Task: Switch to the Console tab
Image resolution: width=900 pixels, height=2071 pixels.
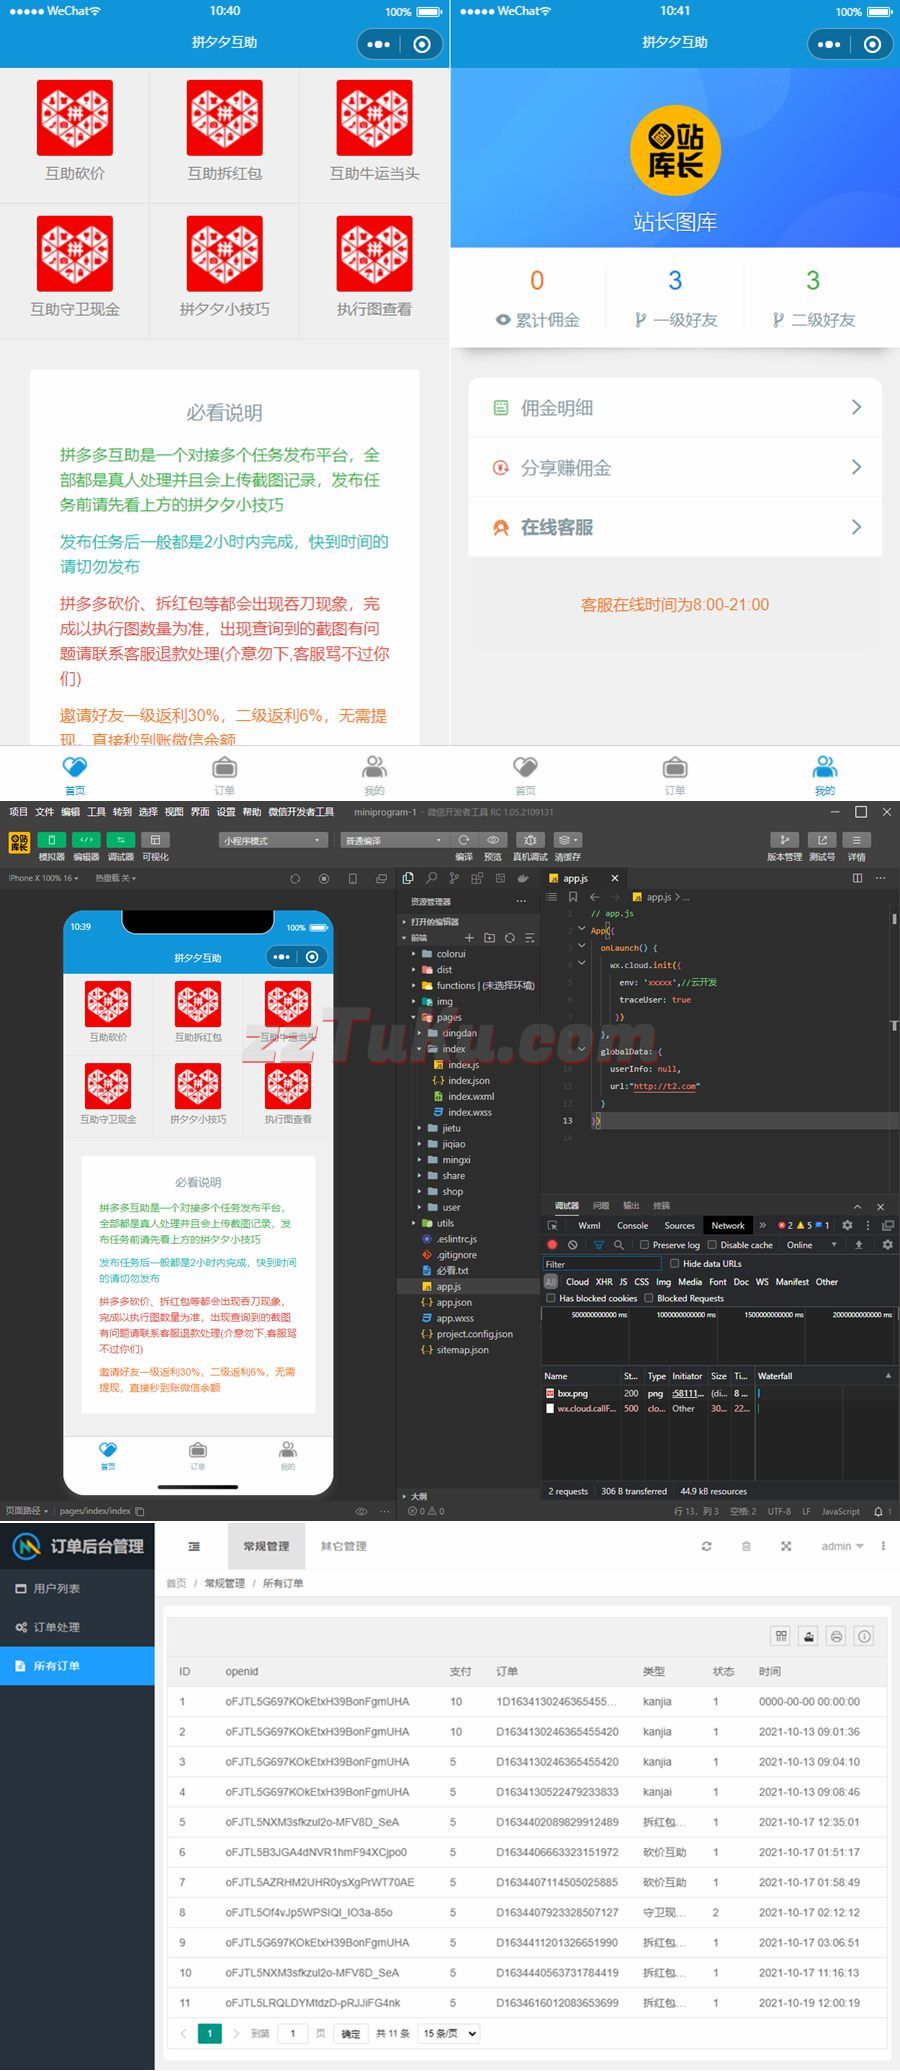Action: coord(632,1225)
